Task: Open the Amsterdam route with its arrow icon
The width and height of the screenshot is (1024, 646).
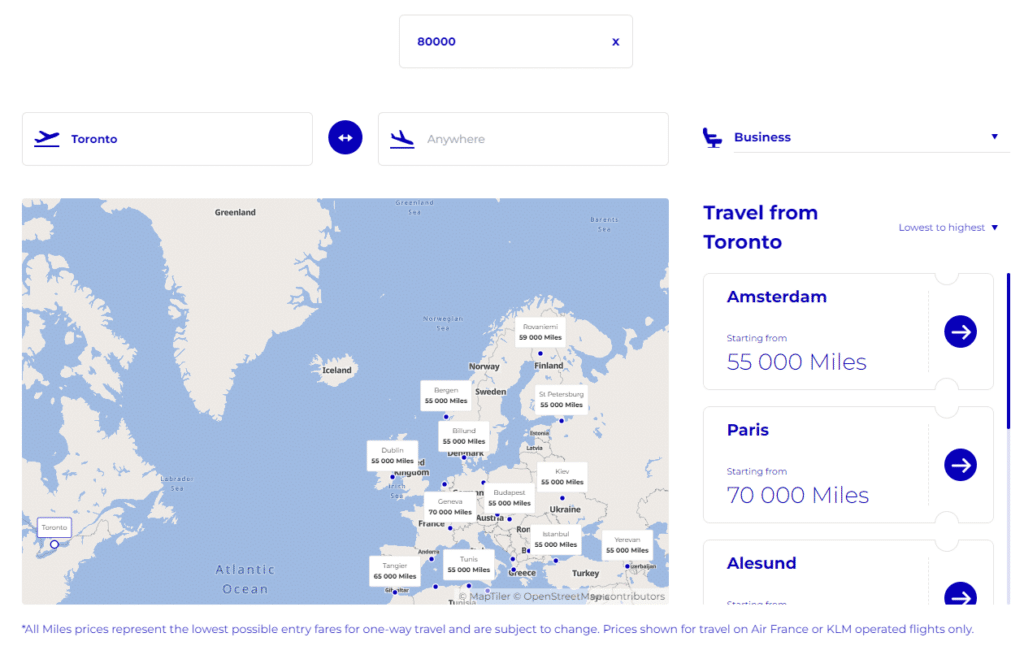Action: [960, 331]
